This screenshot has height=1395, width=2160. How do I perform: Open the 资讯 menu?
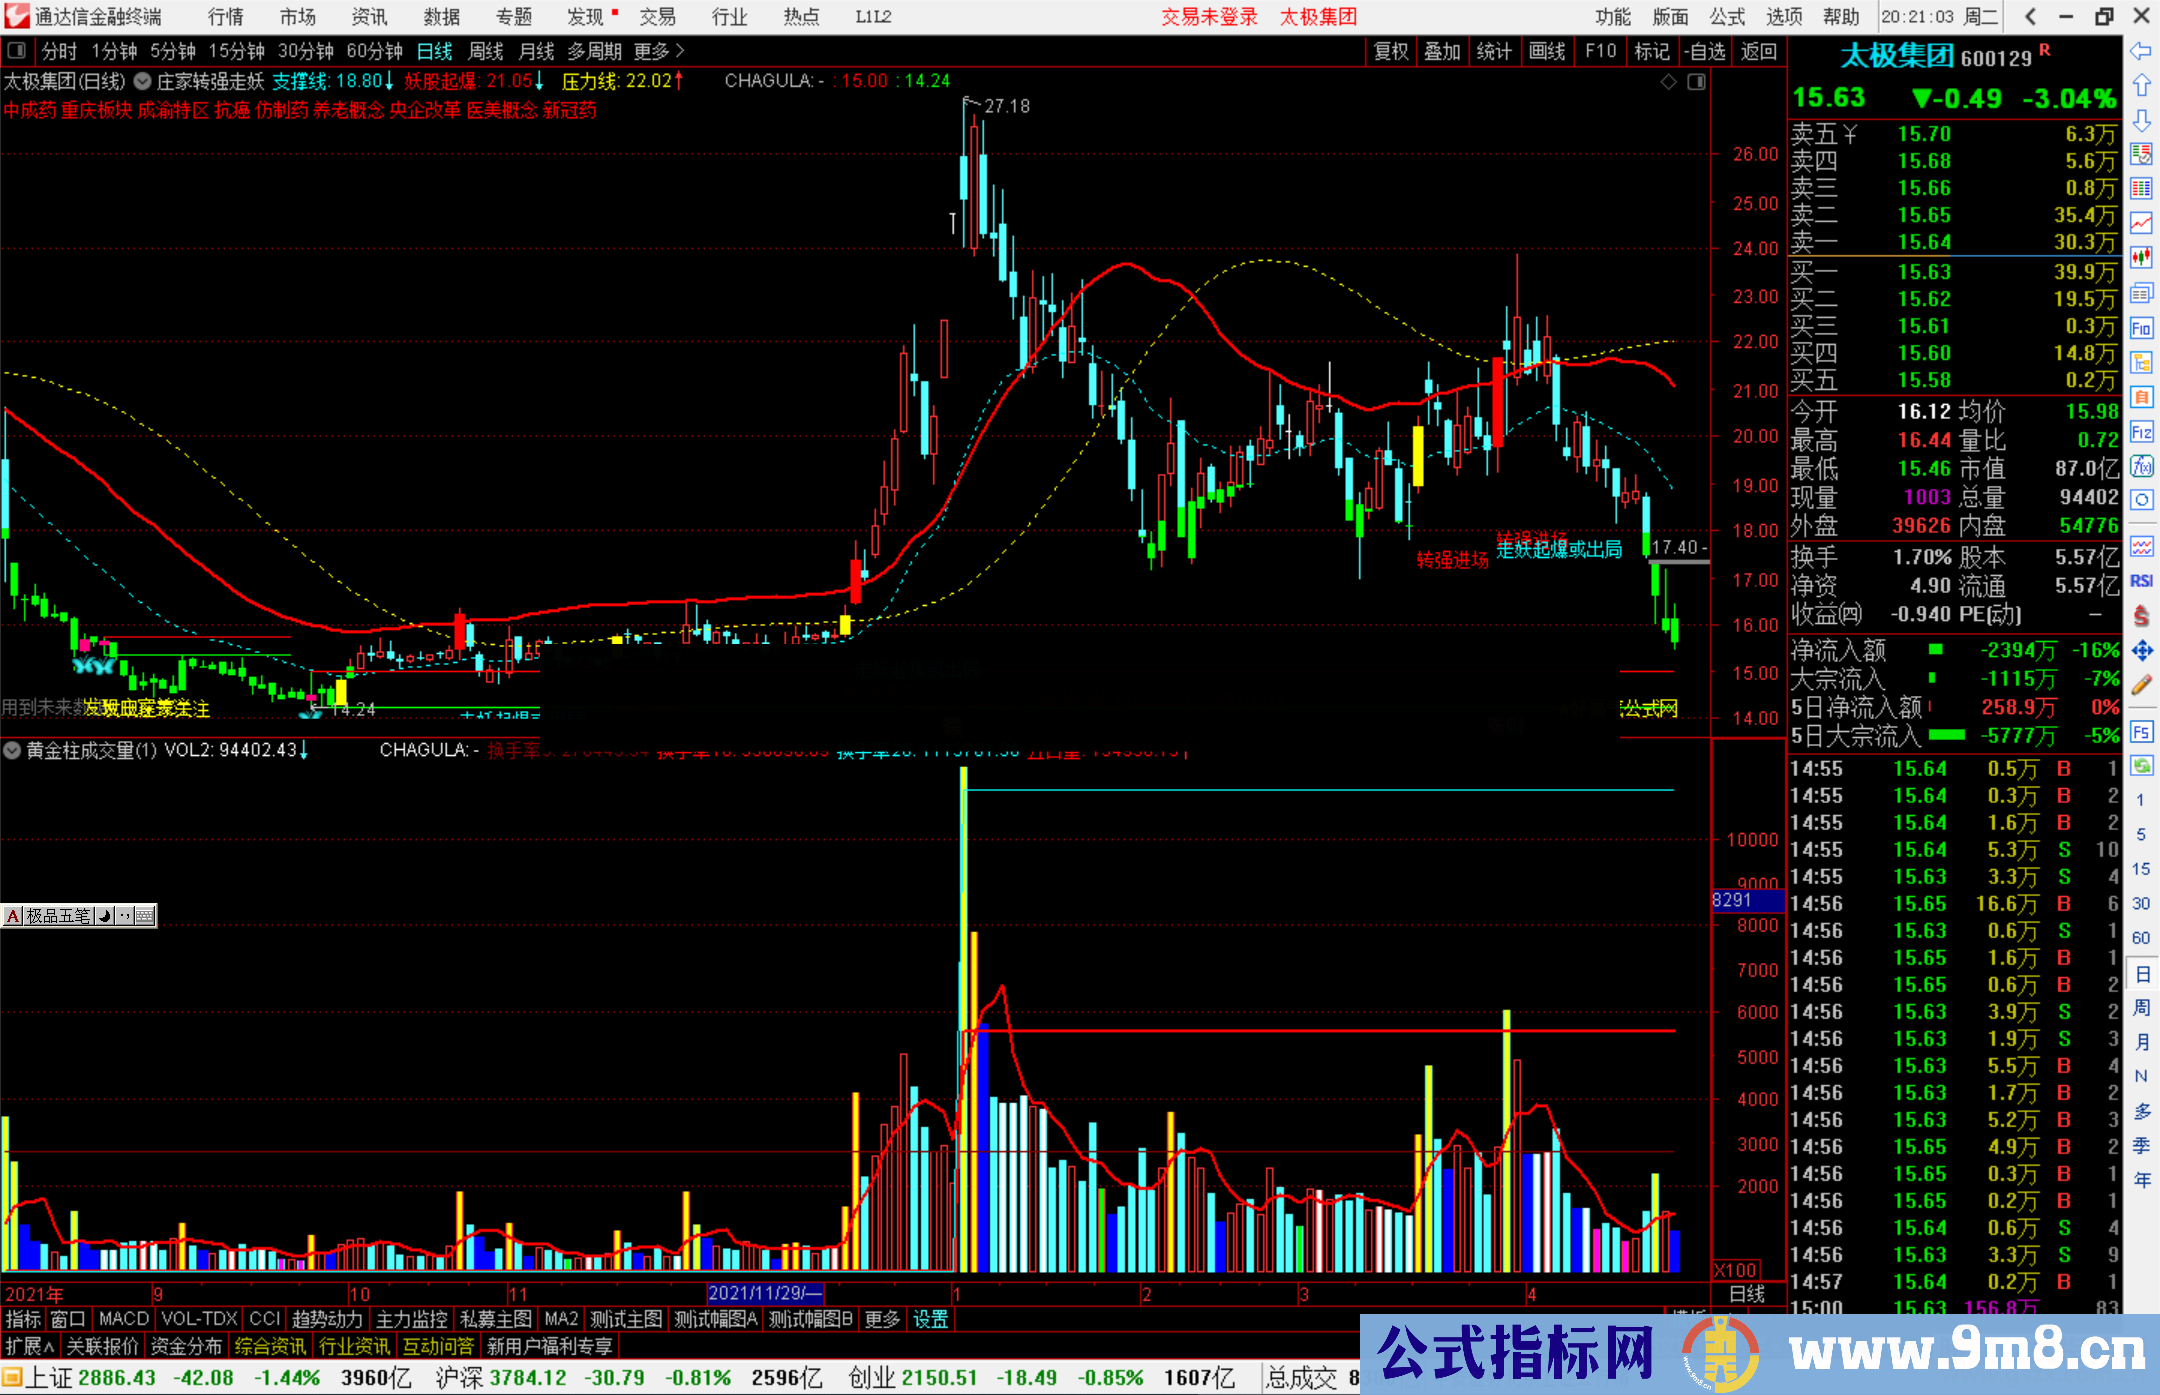tap(369, 17)
